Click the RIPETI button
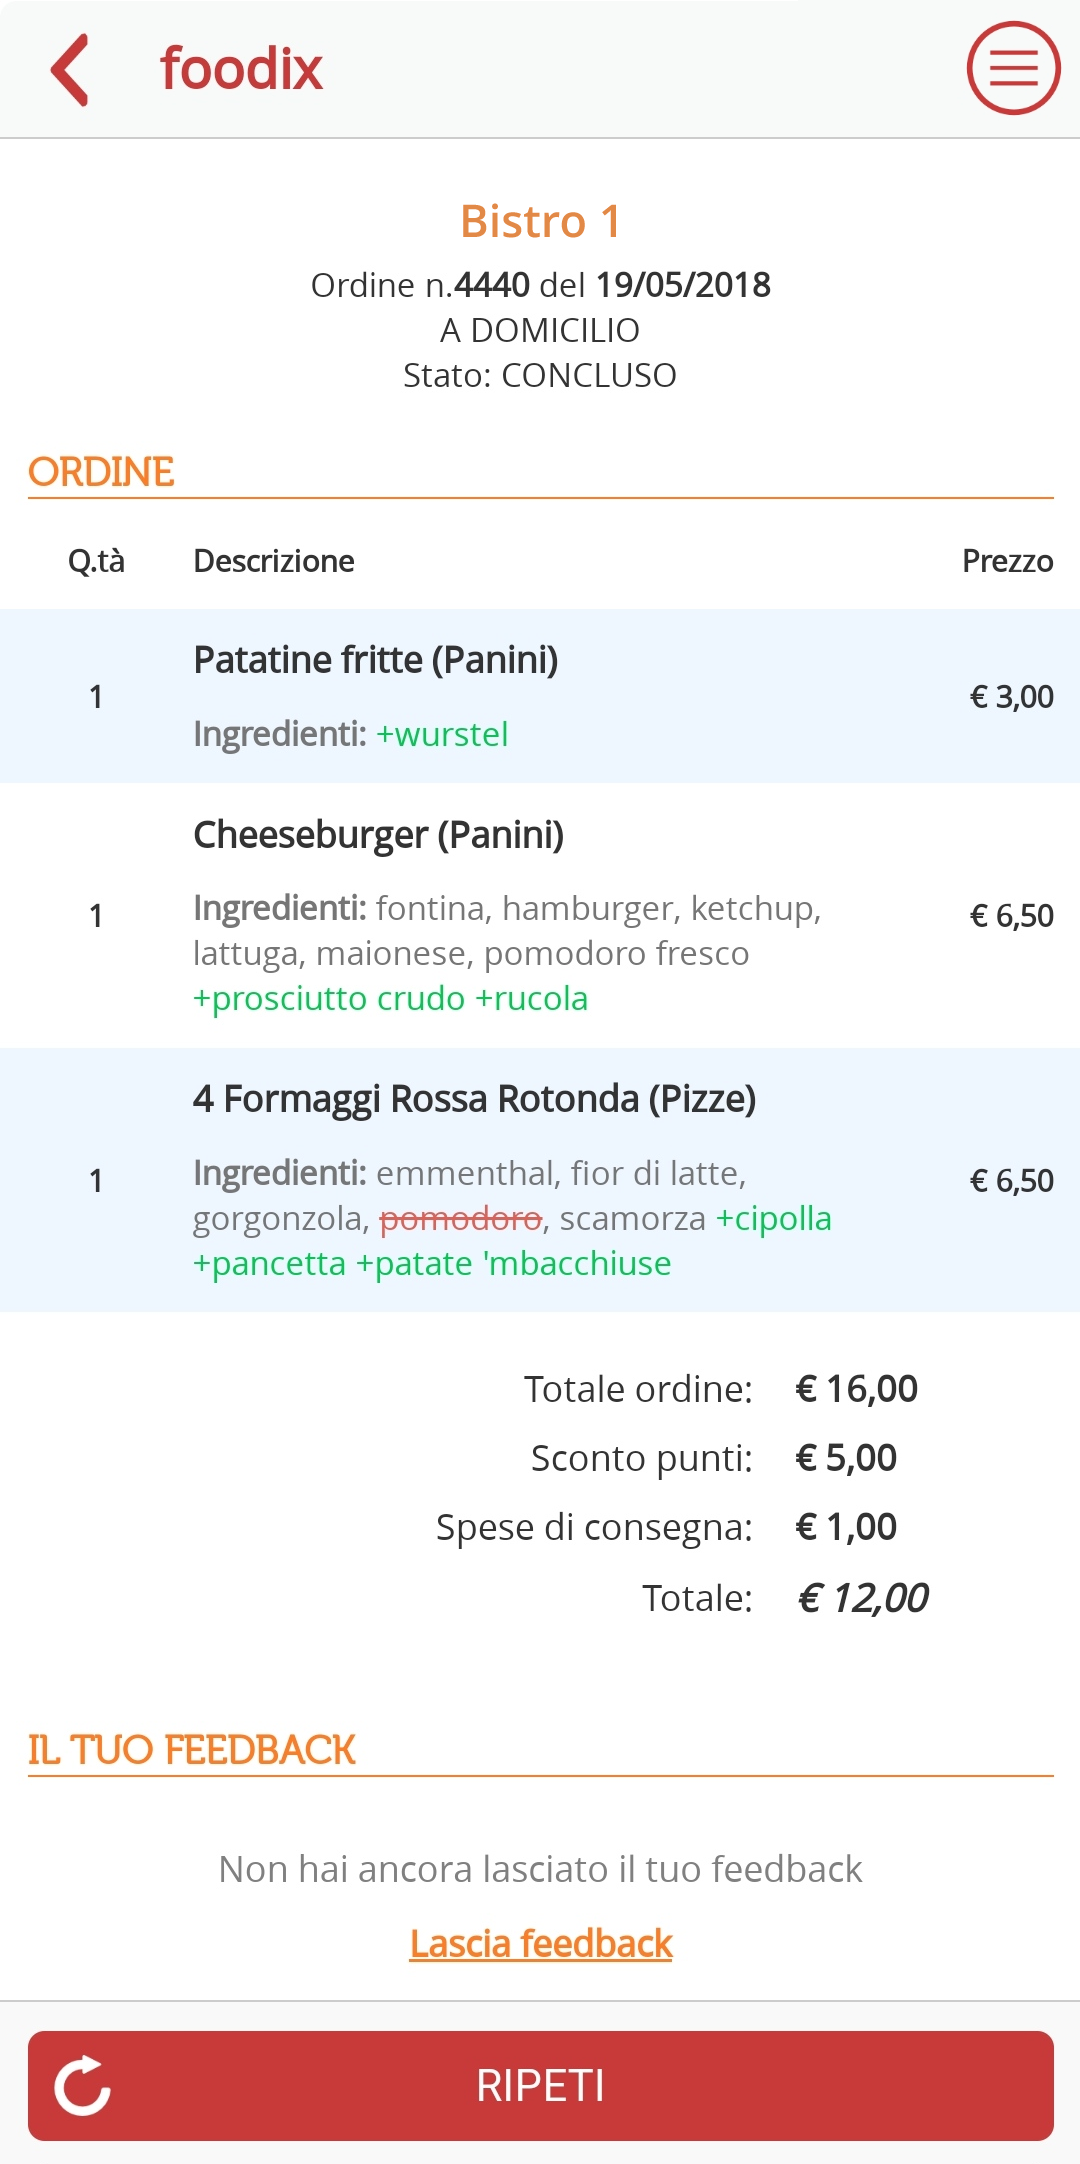Screen dimensions: 1080x2164 (540, 2086)
